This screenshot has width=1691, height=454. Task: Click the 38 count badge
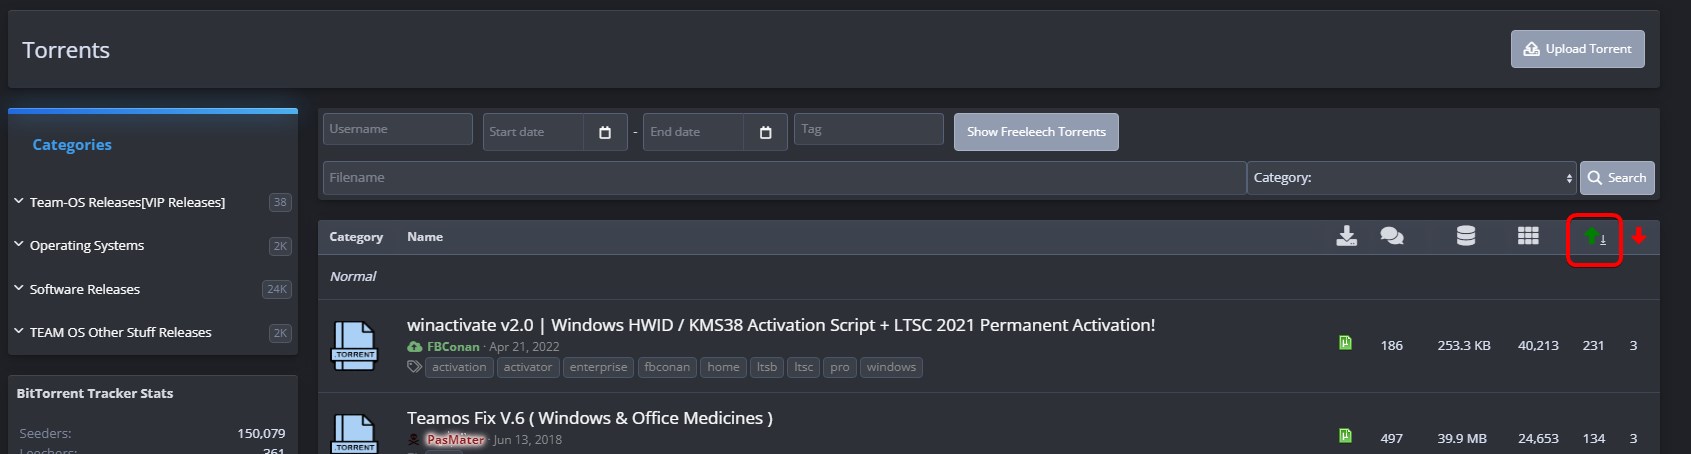[x=280, y=202]
